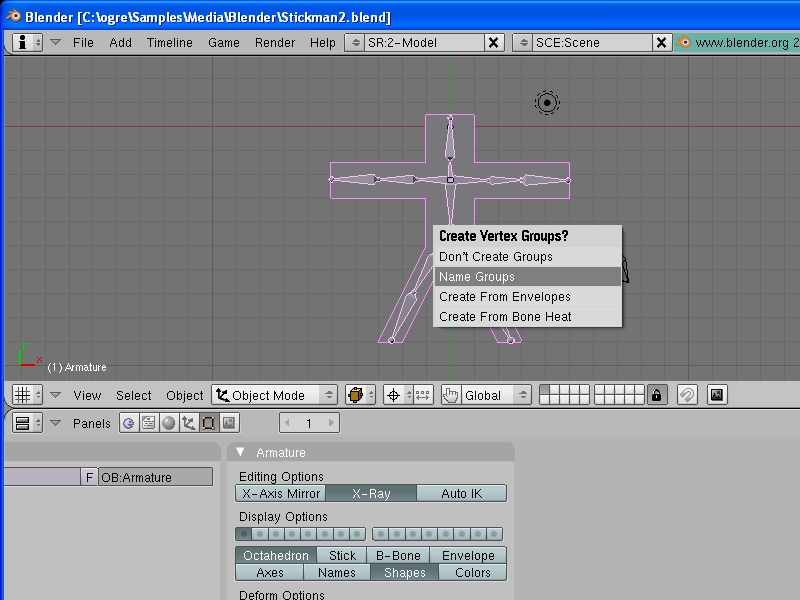Switch to Editing context icon
Viewport: 800px width, 600px height.
click(x=209, y=423)
